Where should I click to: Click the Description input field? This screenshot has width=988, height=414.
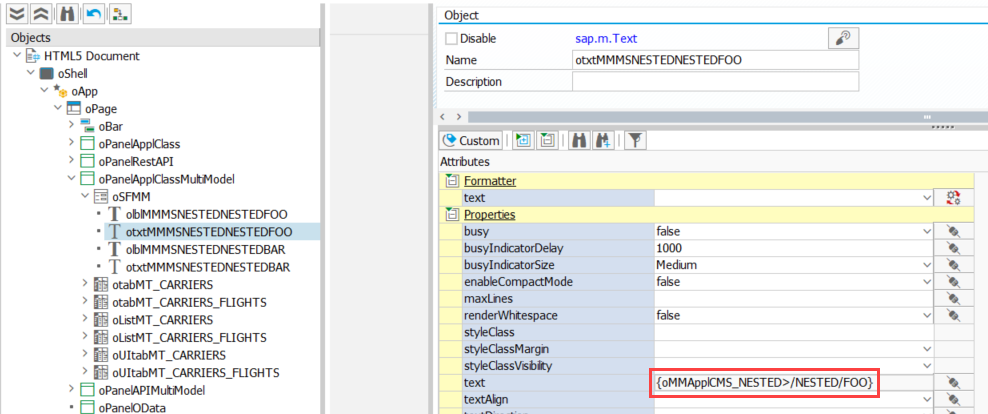pyautogui.click(x=715, y=81)
